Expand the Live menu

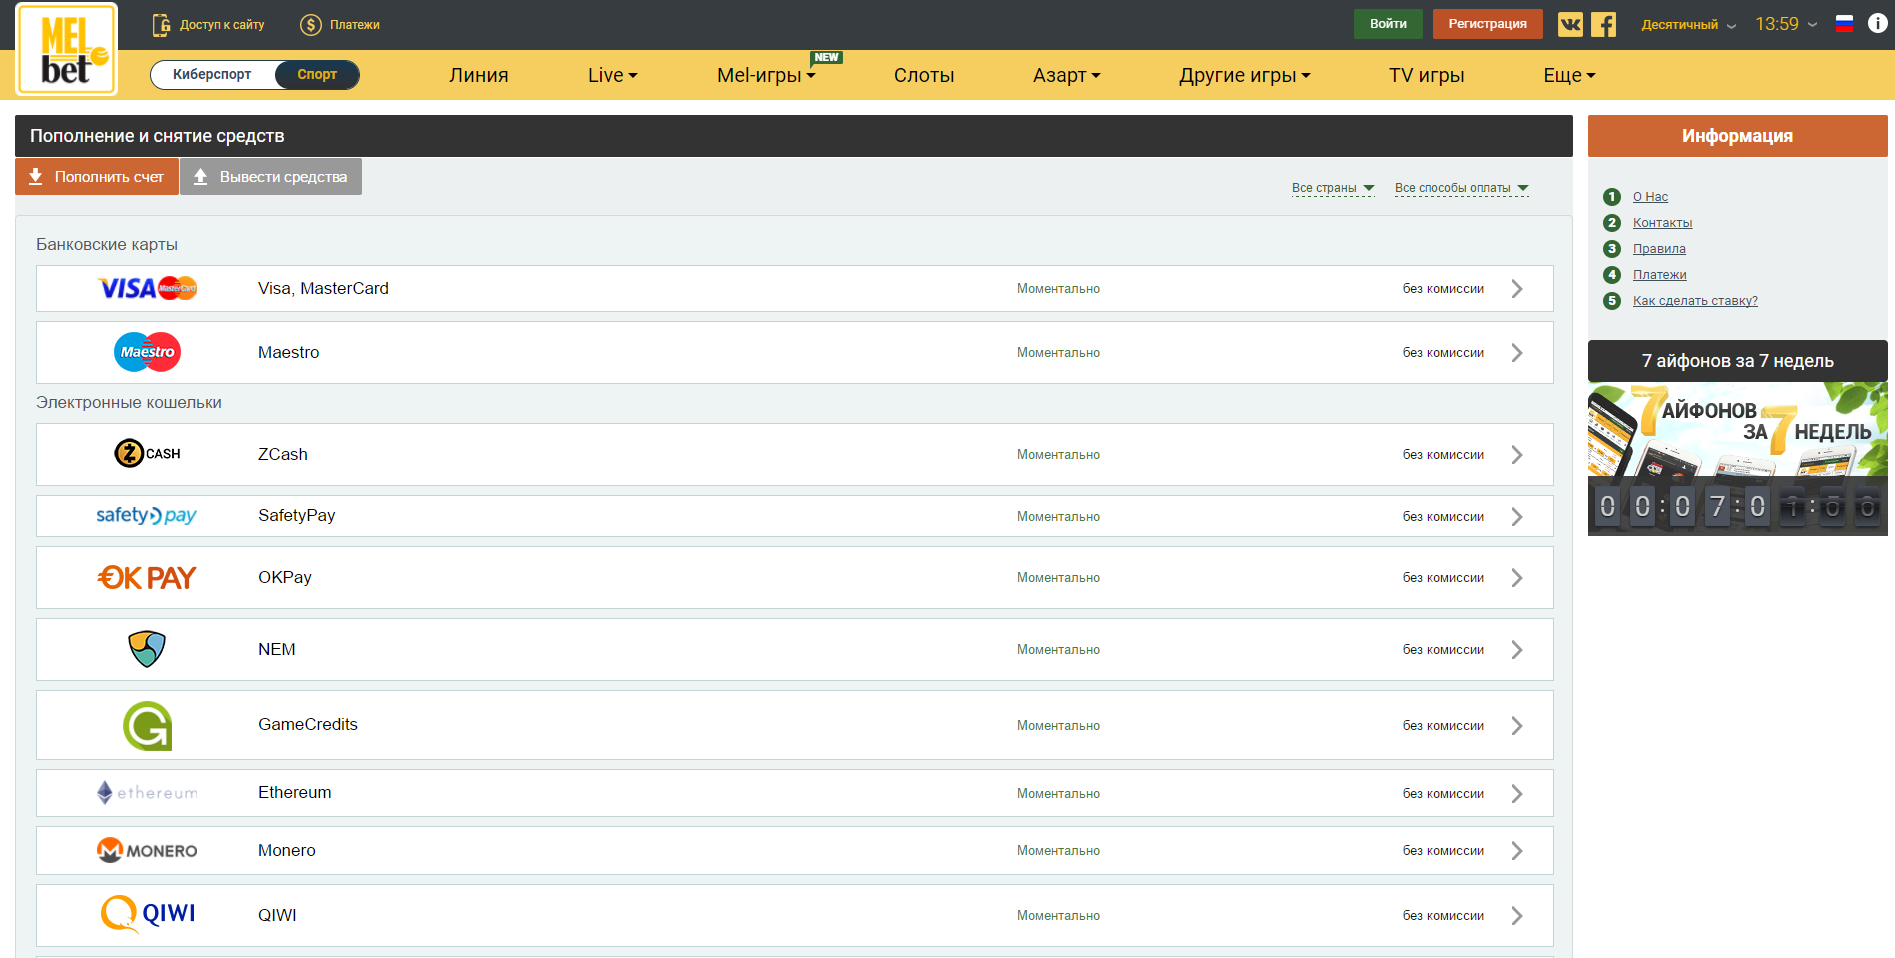point(612,75)
